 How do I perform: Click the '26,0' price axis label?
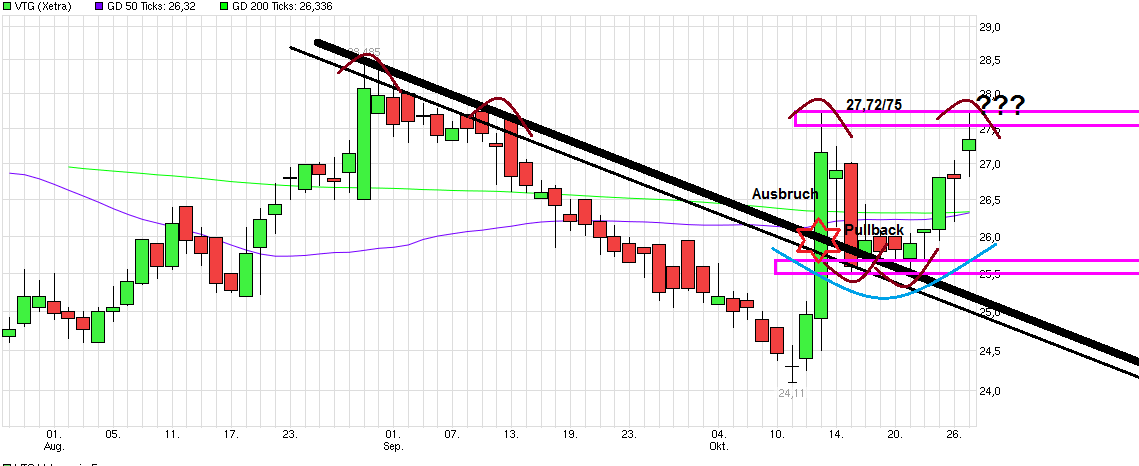[x=990, y=237]
